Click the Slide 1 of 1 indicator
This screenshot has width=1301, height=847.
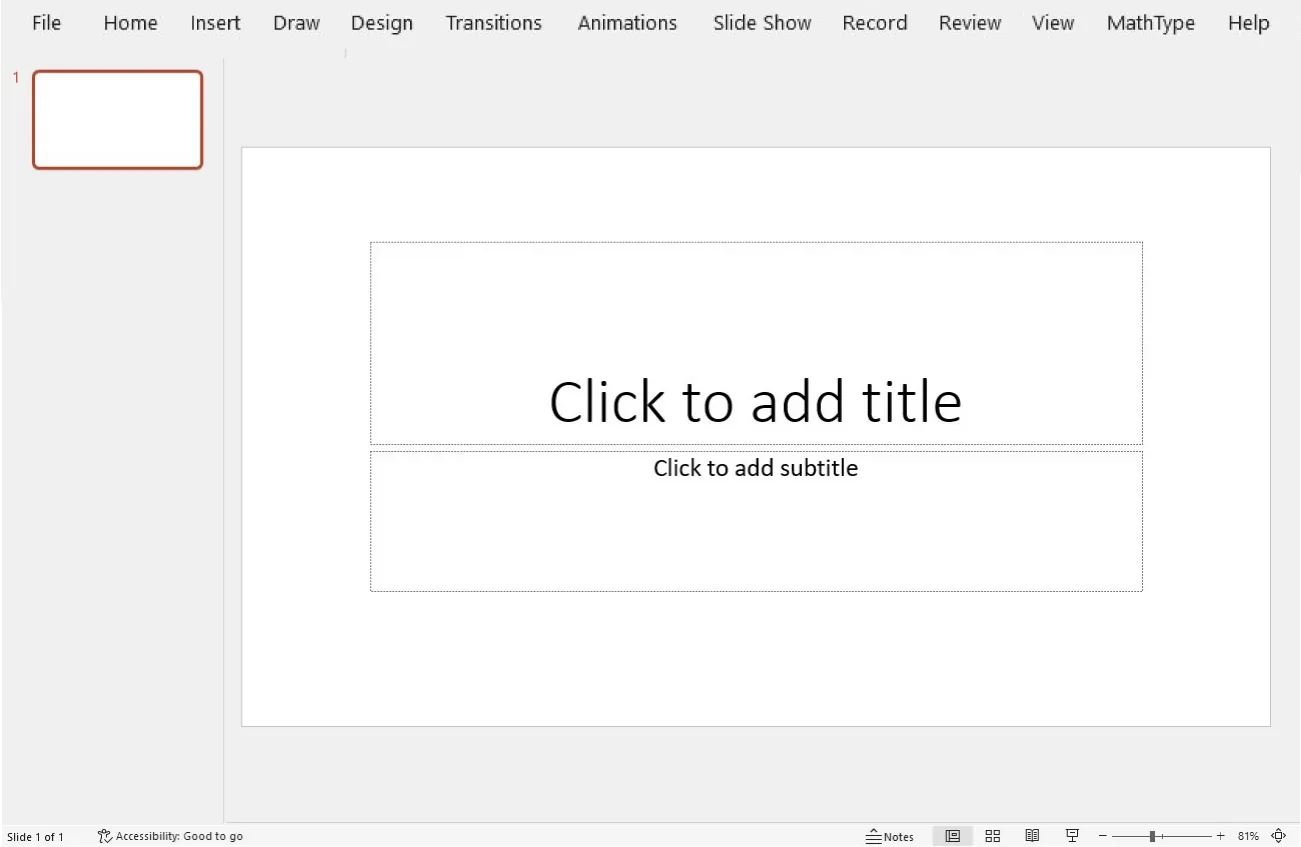pyautogui.click(x=37, y=836)
